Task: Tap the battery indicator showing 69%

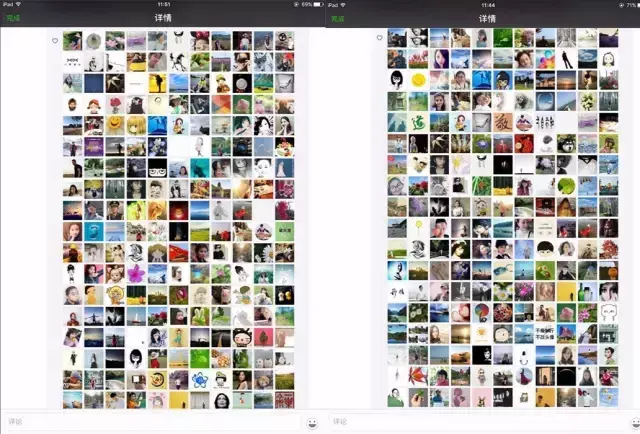Action: [318, 4]
